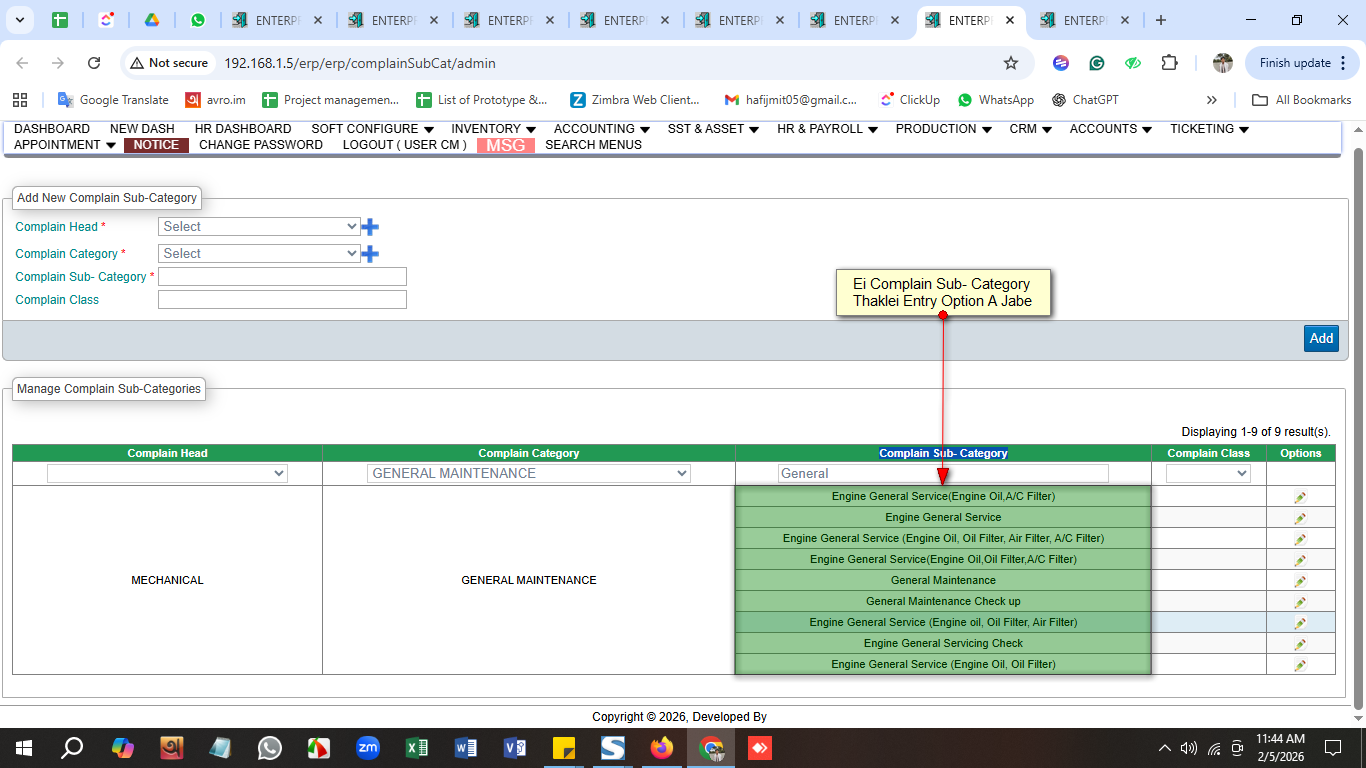This screenshot has width=1366, height=768.
Task: Click the Complain Sub- Category filter box
Action: point(942,474)
